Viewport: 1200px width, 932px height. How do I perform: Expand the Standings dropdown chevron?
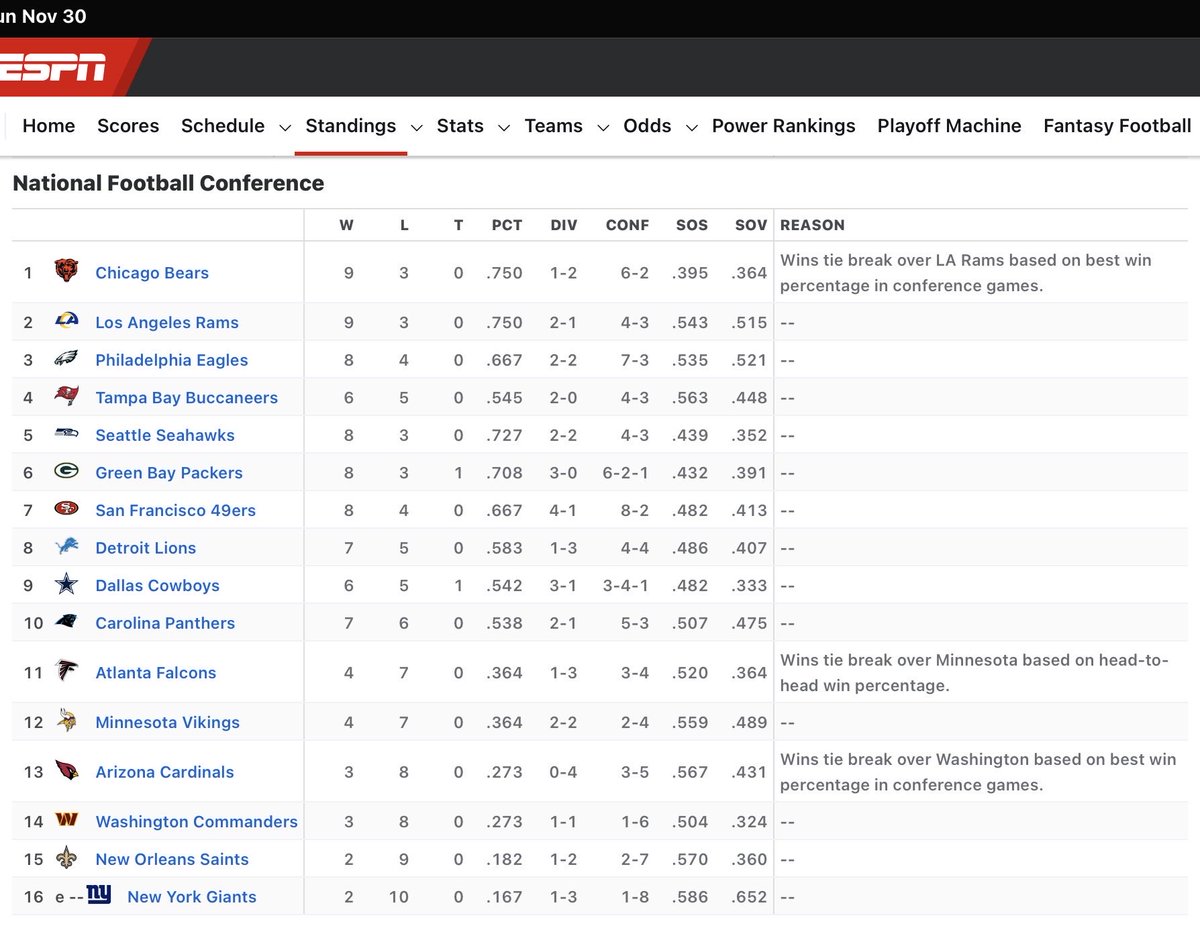[416, 128]
